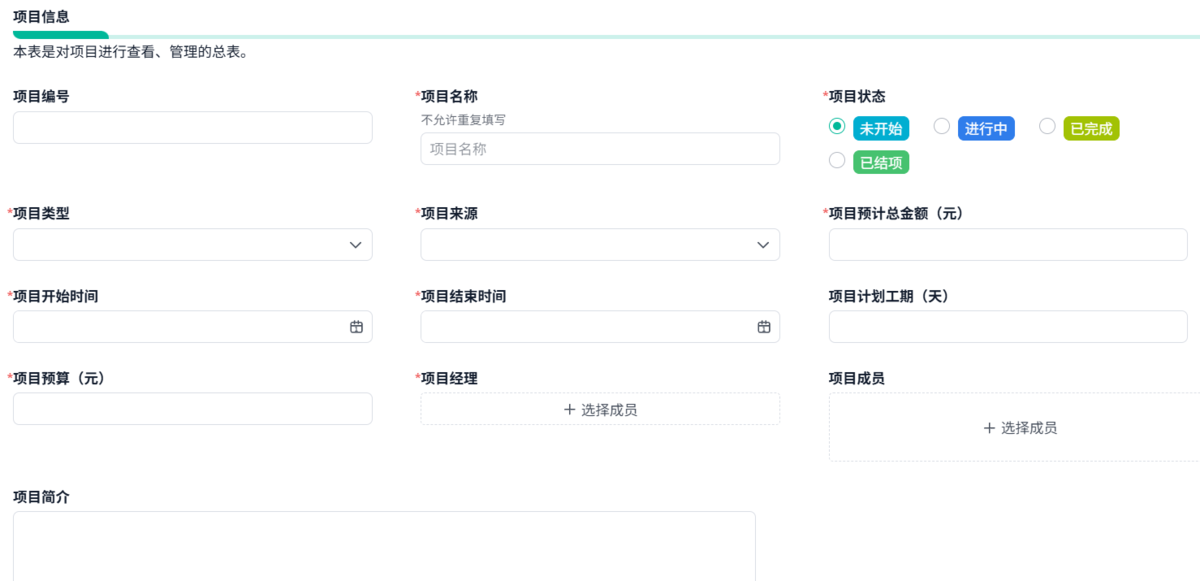The height and width of the screenshot is (581, 1200).
Task: Click inside the 项目简介 text area
Action: coord(384,547)
